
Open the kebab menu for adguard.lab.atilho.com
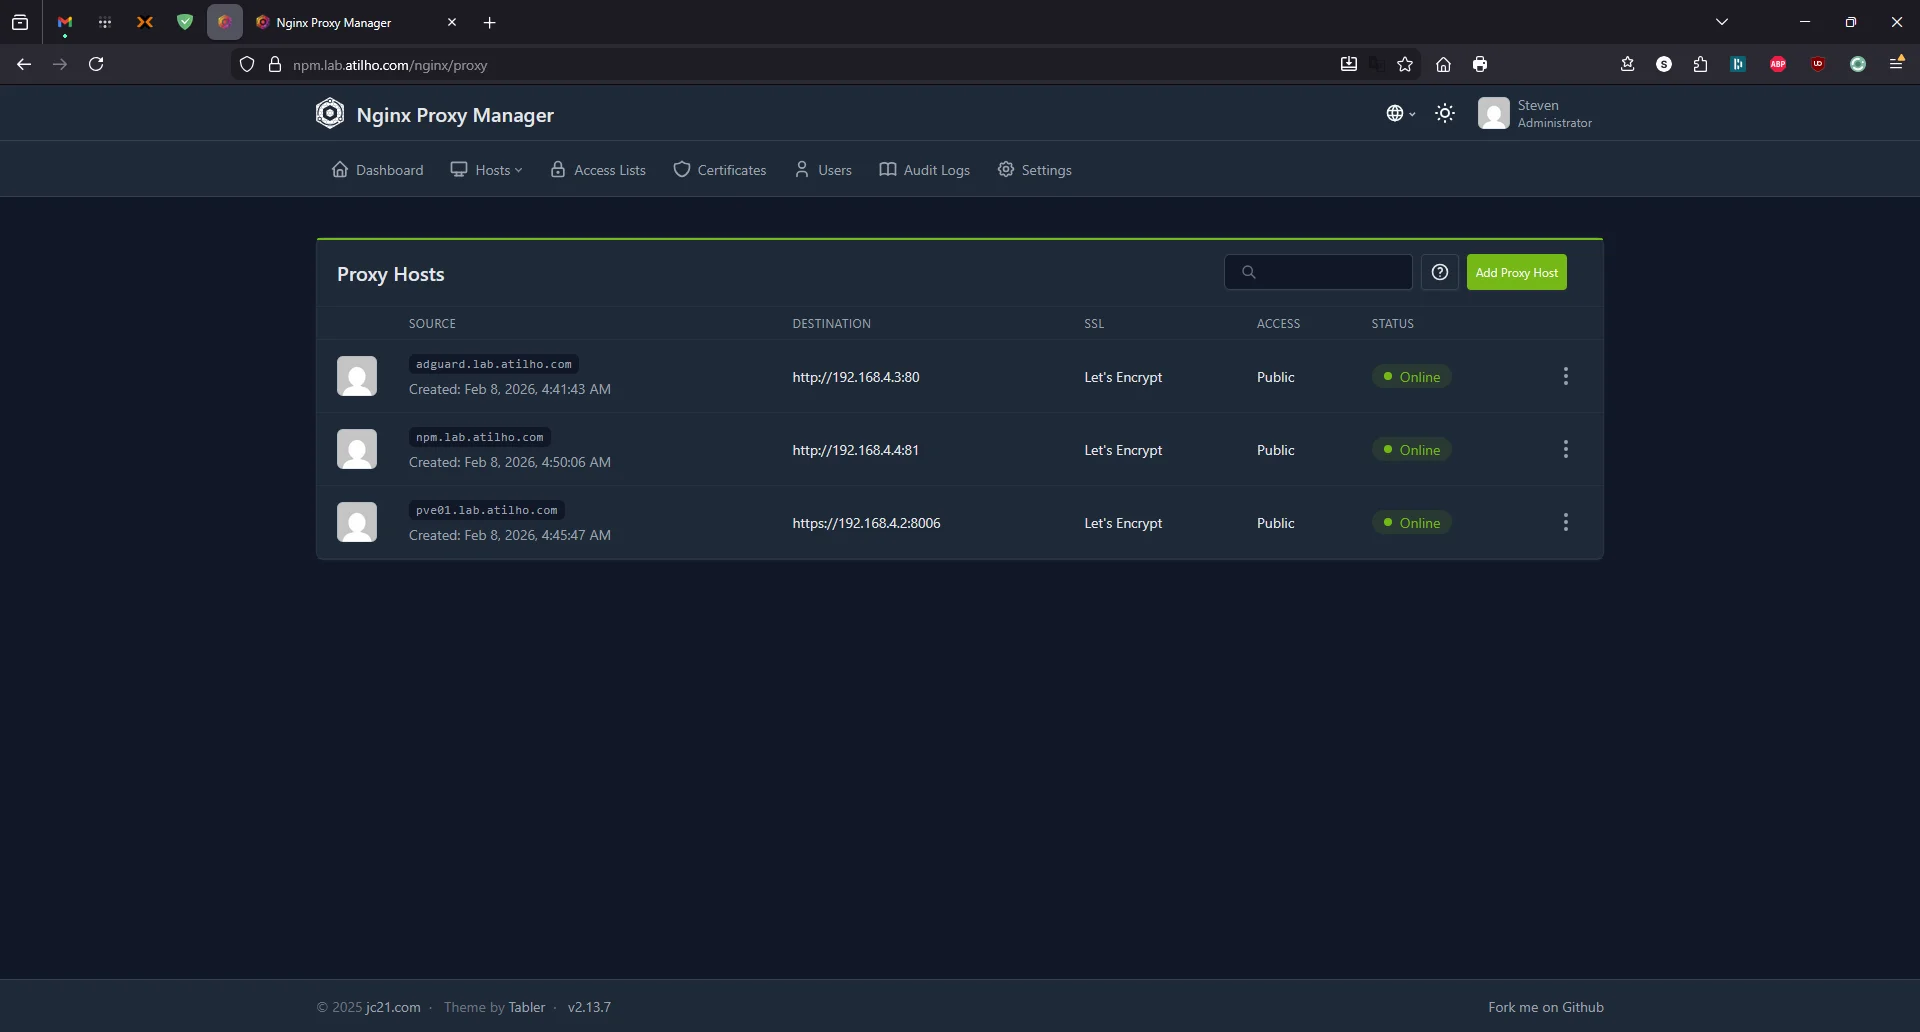click(x=1566, y=376)
